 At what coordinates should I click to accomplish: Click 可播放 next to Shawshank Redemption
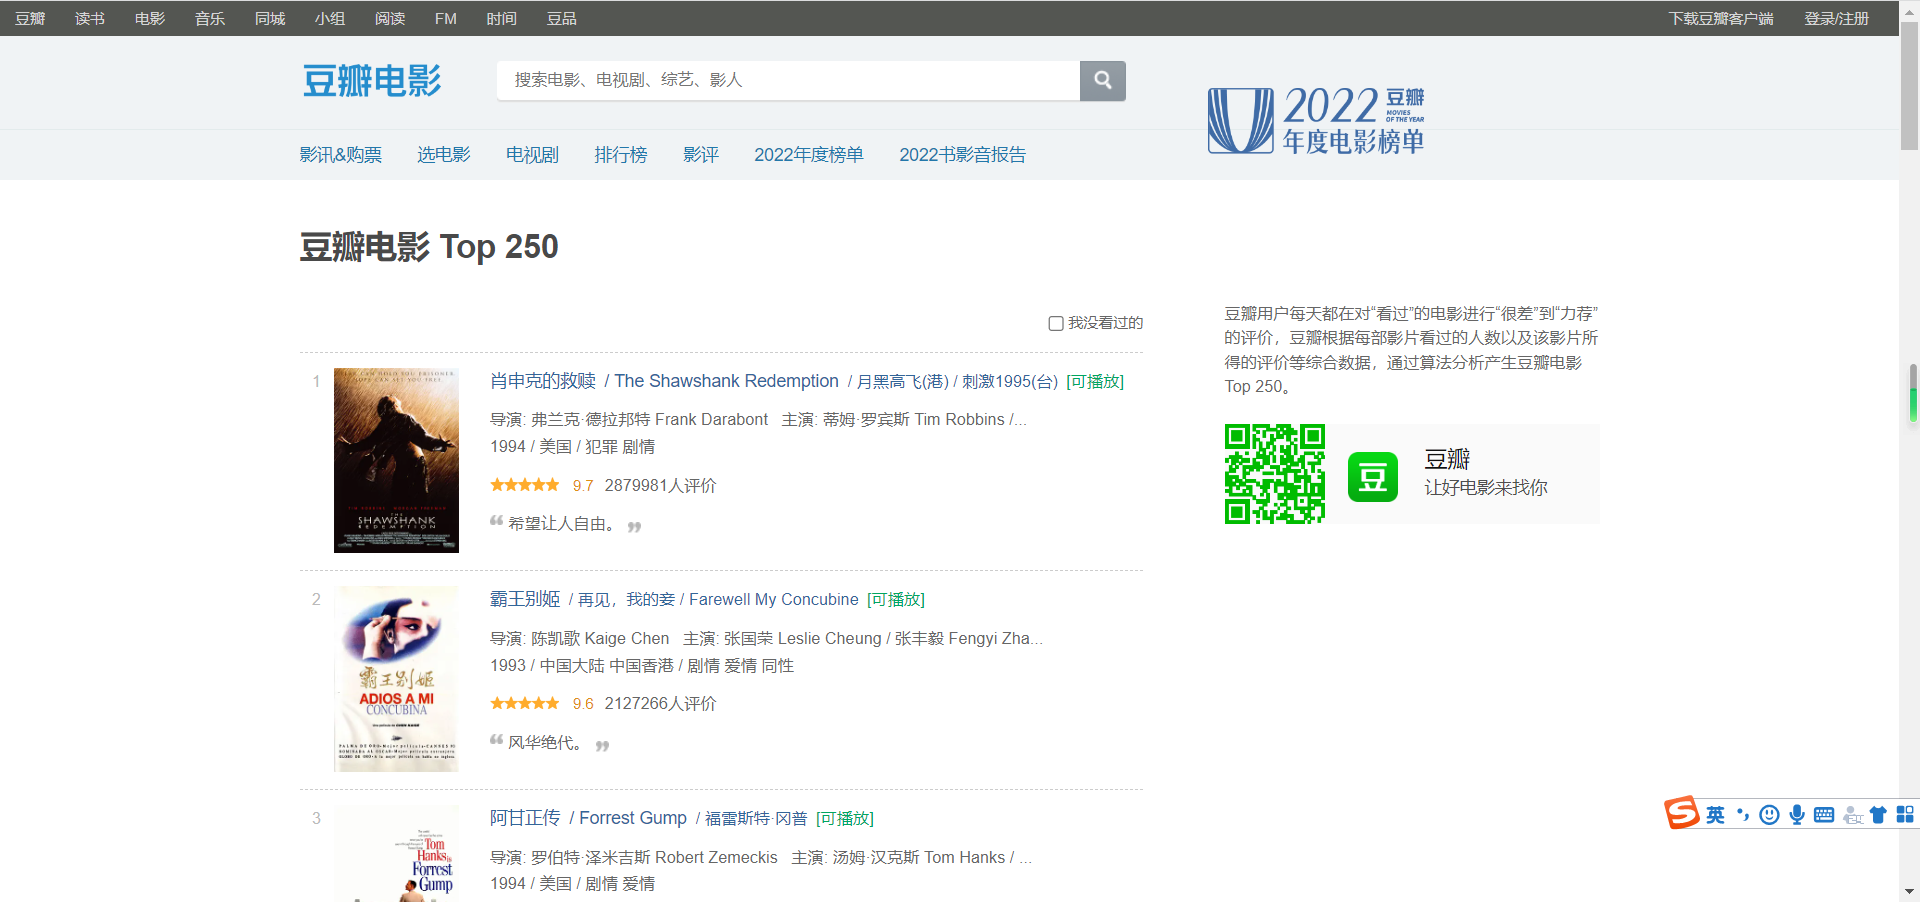(1095, 382)
